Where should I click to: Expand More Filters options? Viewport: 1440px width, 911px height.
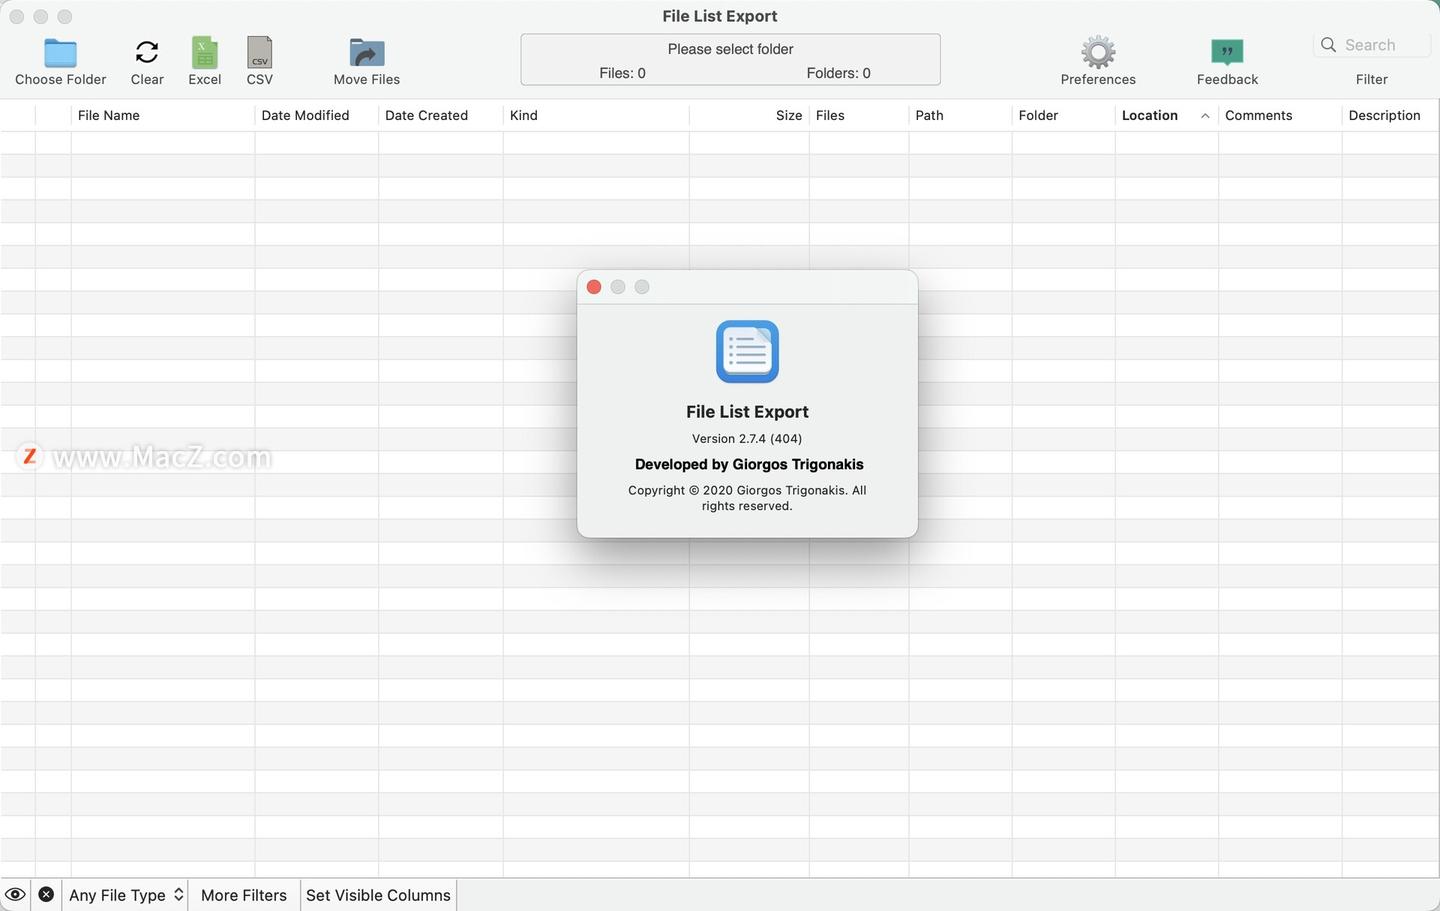243,894
